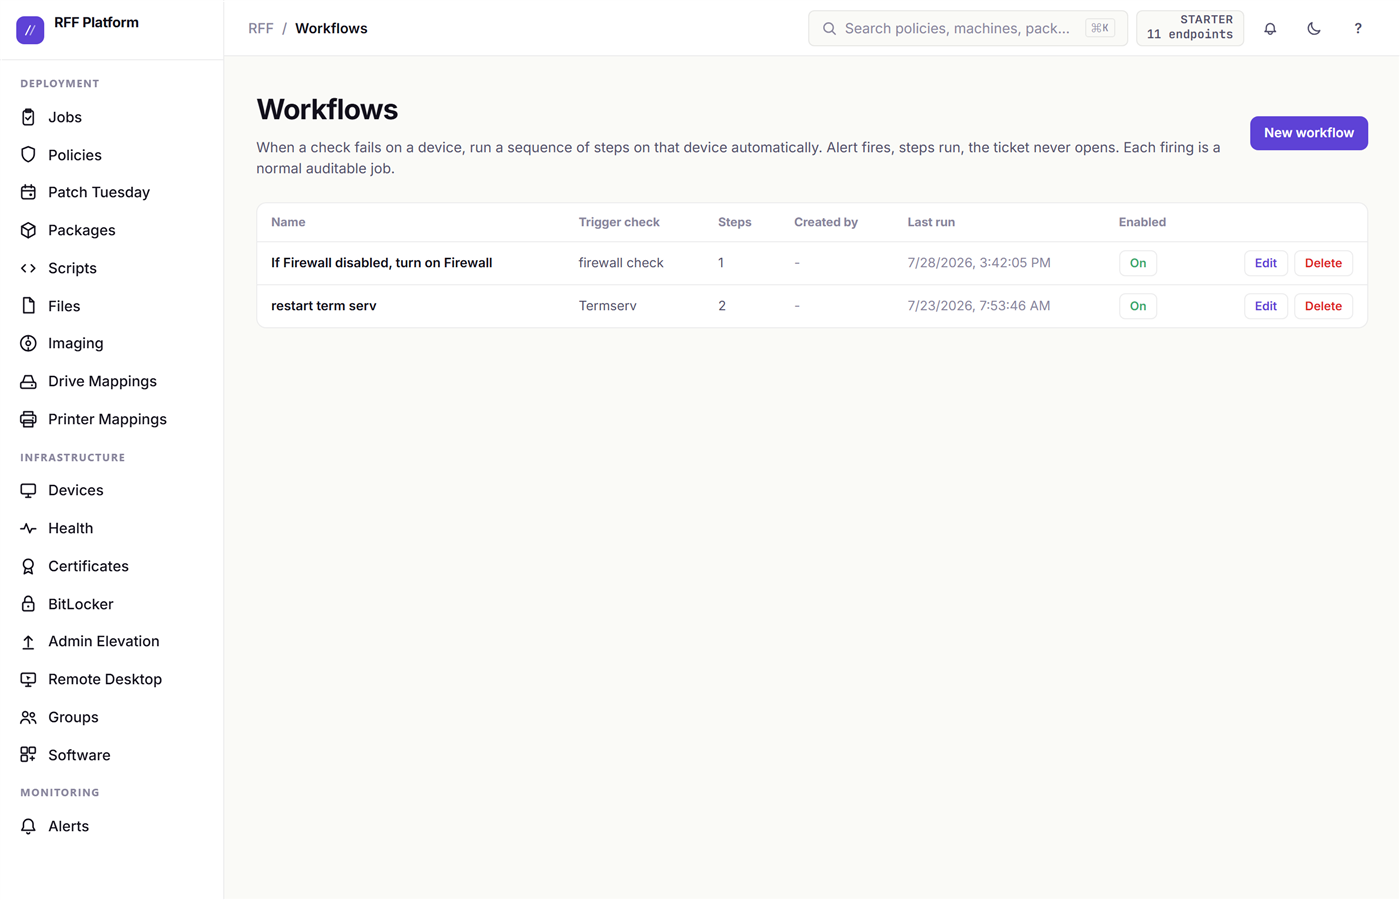Click the Devices monitor icon
This screenshot has width=1400, height=900.
click(x=28, y=490)
